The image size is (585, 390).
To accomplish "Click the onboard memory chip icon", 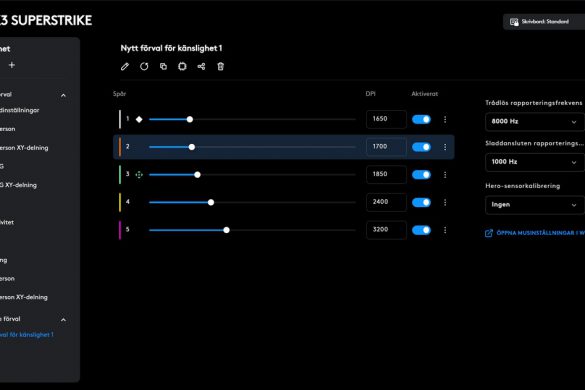I will [182, 66].
